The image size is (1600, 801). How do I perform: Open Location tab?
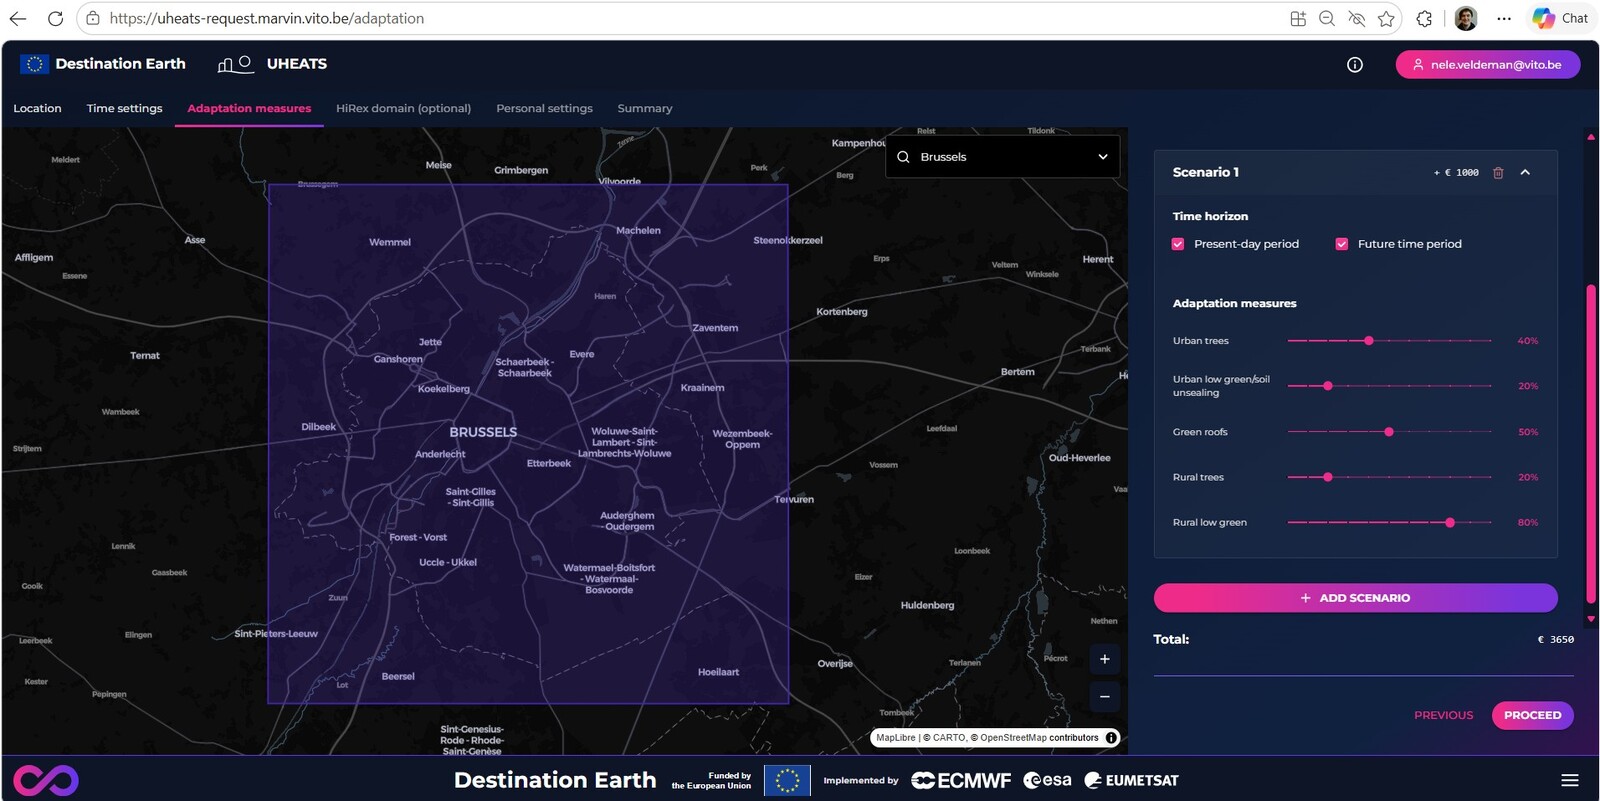tap(37, 108)
